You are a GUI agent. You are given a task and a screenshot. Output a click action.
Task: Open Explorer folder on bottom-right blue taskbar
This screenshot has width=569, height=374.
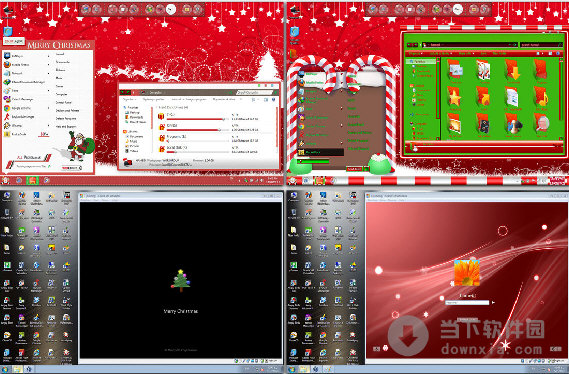304,369
